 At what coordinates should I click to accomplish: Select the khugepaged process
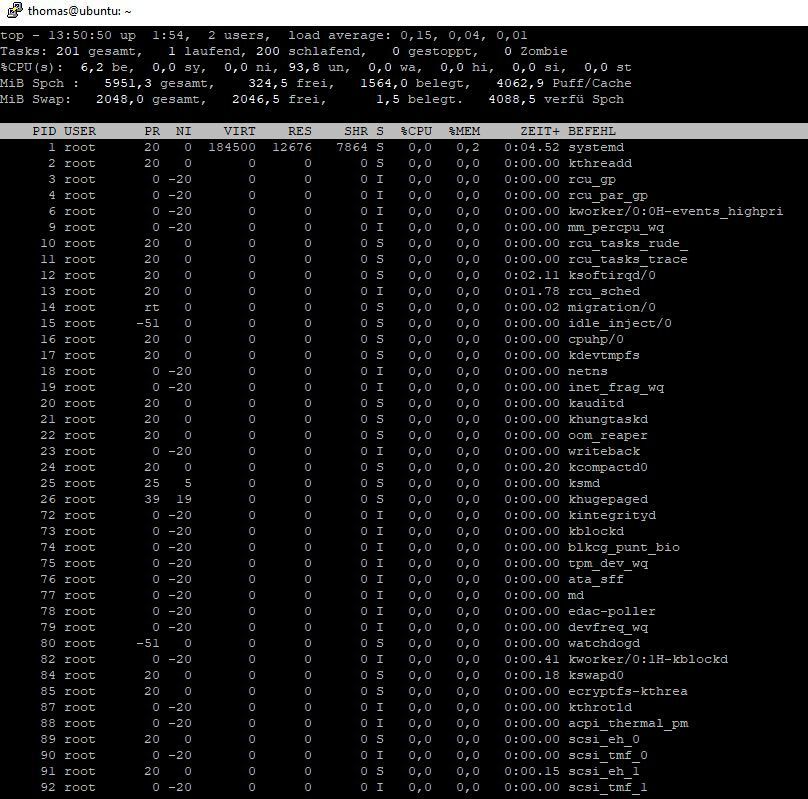tap(608, 499)
